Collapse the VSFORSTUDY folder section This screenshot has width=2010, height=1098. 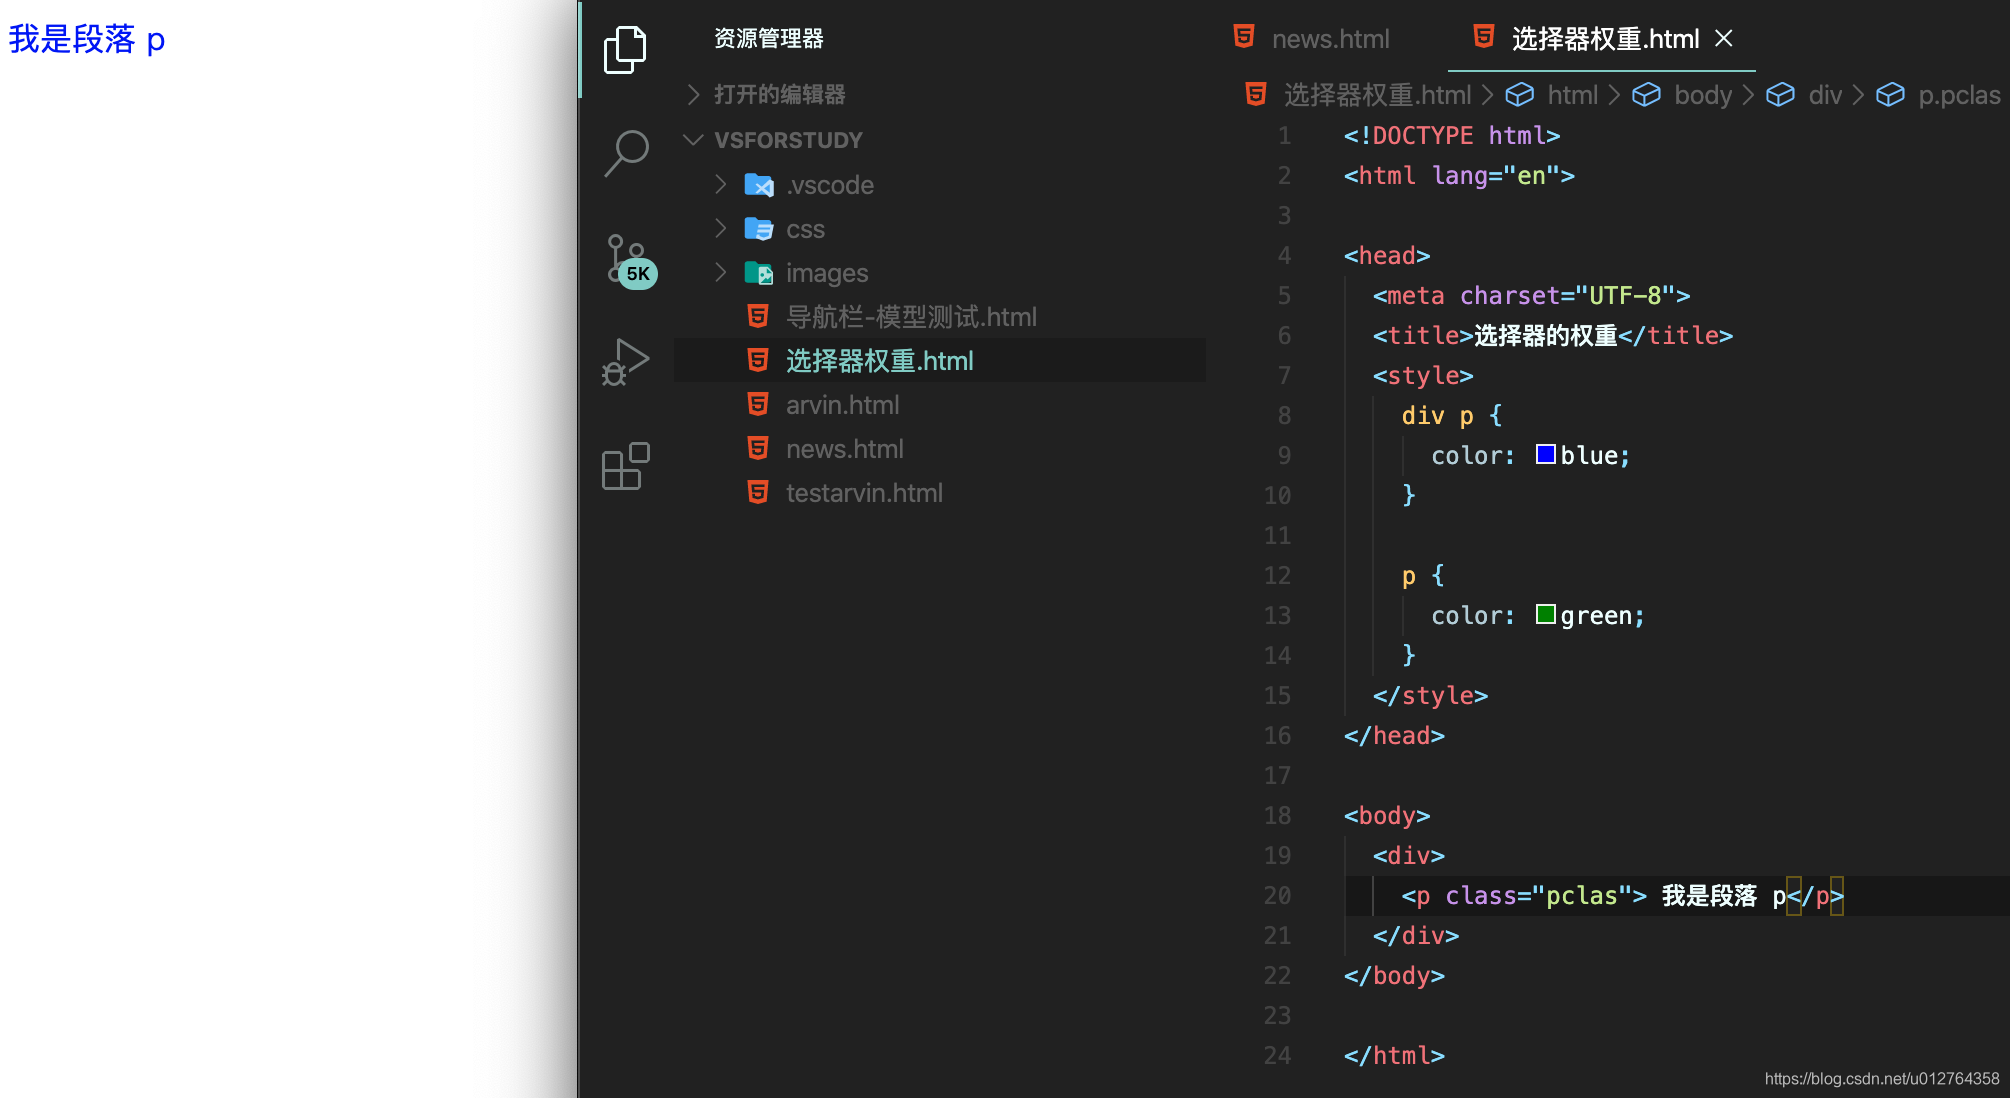point(693,139)
